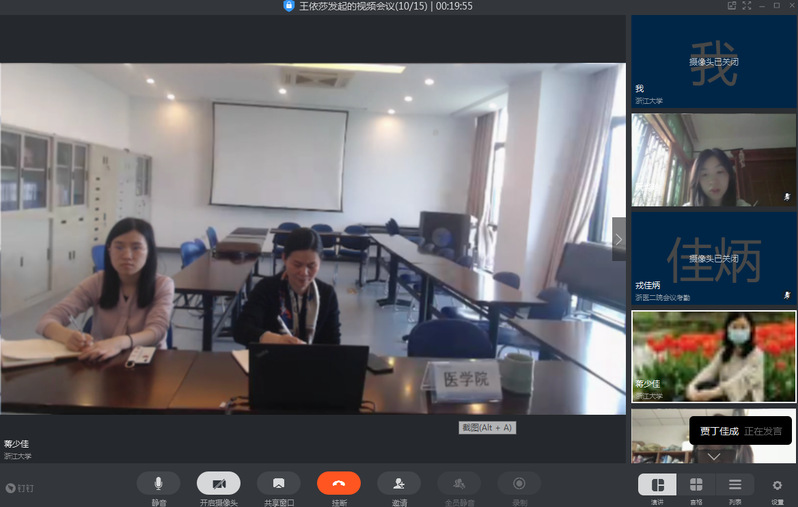Screen dimensions: 798x507
Task: Click the 我 self-view tile
Action: 713,61
